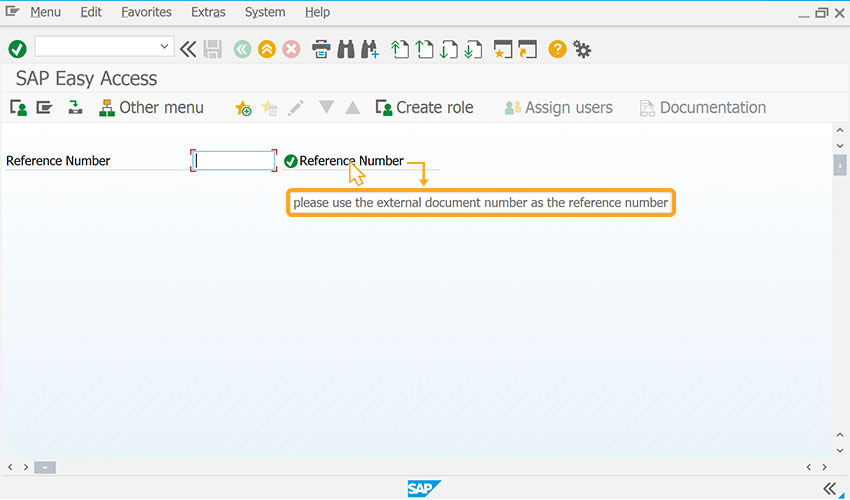The width and height of the screenshot is (850, 500).
Task: Click the Assign users button
Action: click(558, 107)
